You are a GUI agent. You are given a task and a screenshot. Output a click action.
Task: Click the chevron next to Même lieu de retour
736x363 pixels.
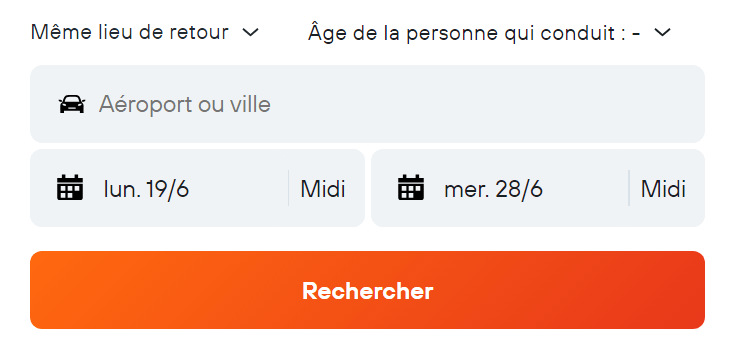click(251, 32)
